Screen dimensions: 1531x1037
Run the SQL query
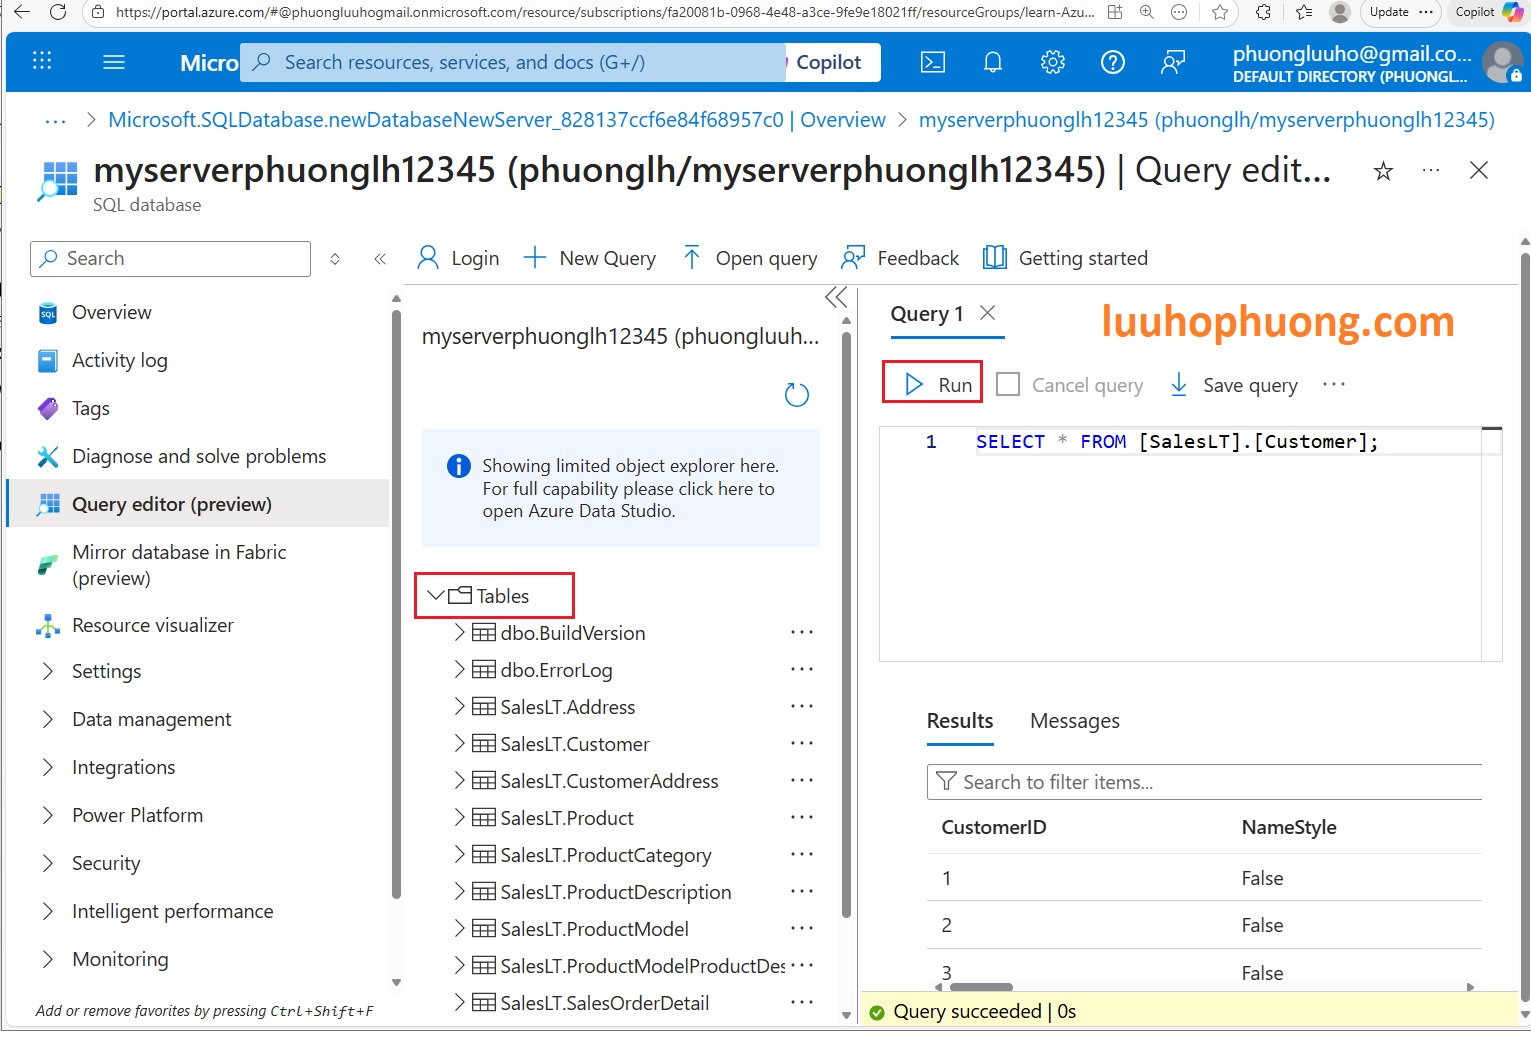[934, 385]
